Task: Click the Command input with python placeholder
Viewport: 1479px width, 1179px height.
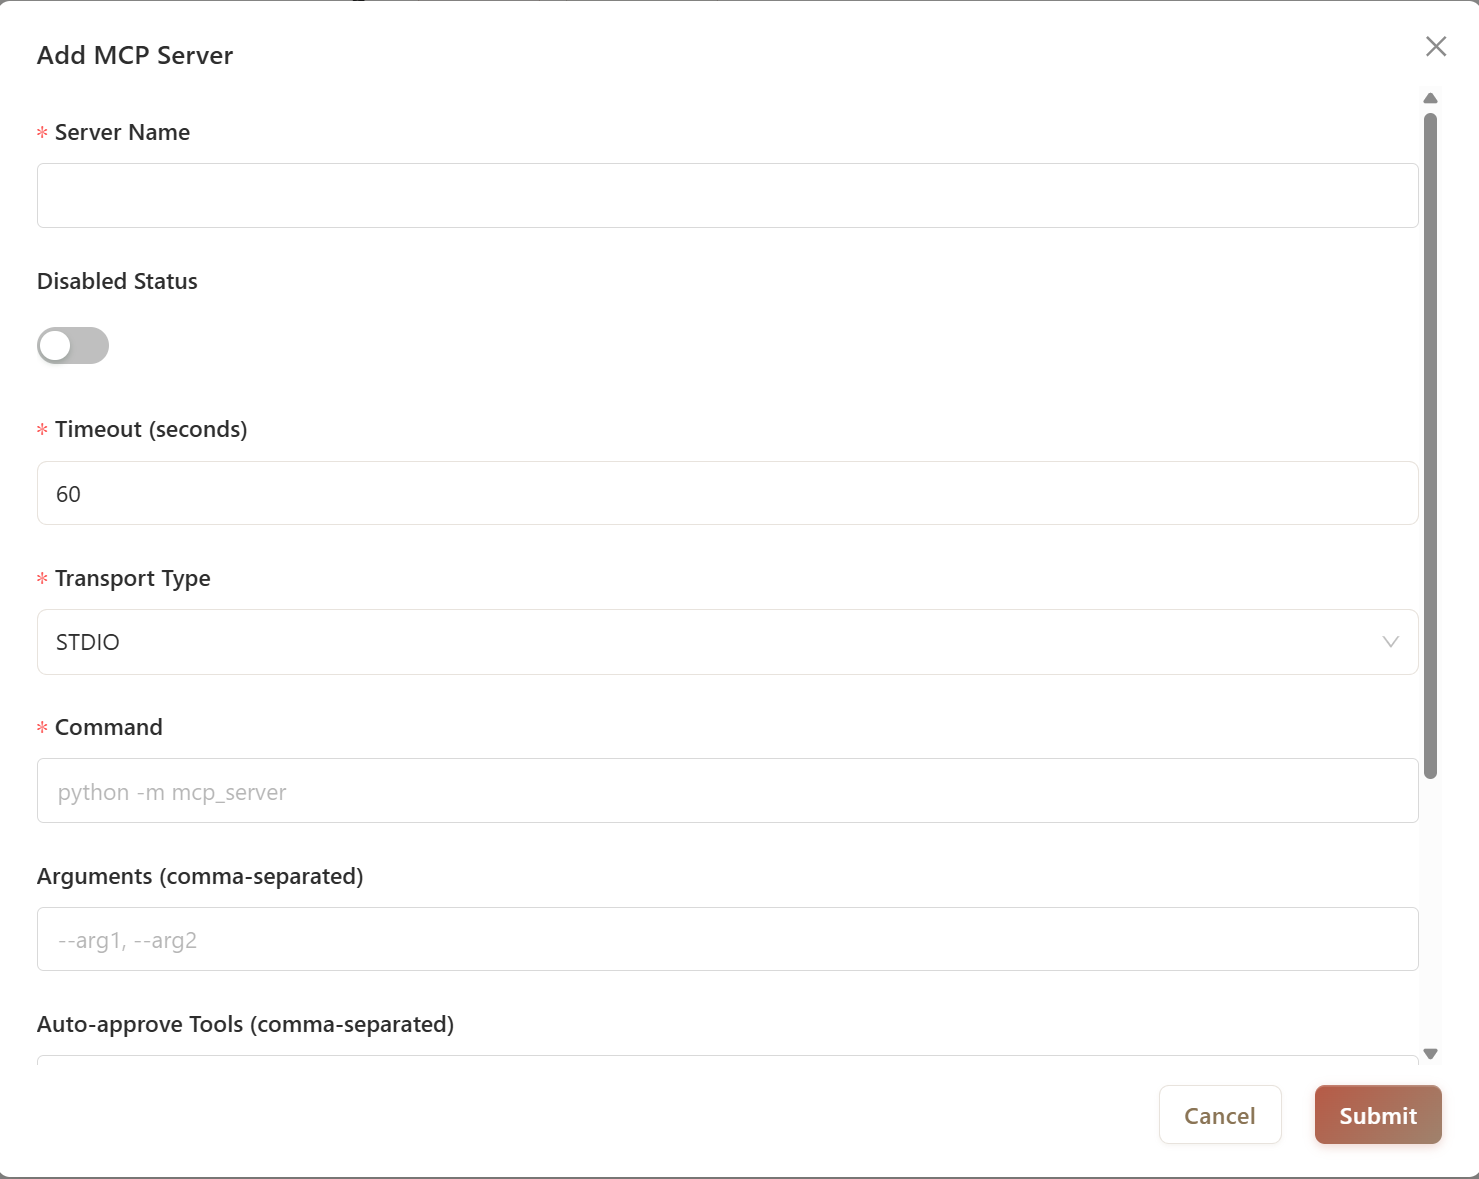Action: click(727, 791)
